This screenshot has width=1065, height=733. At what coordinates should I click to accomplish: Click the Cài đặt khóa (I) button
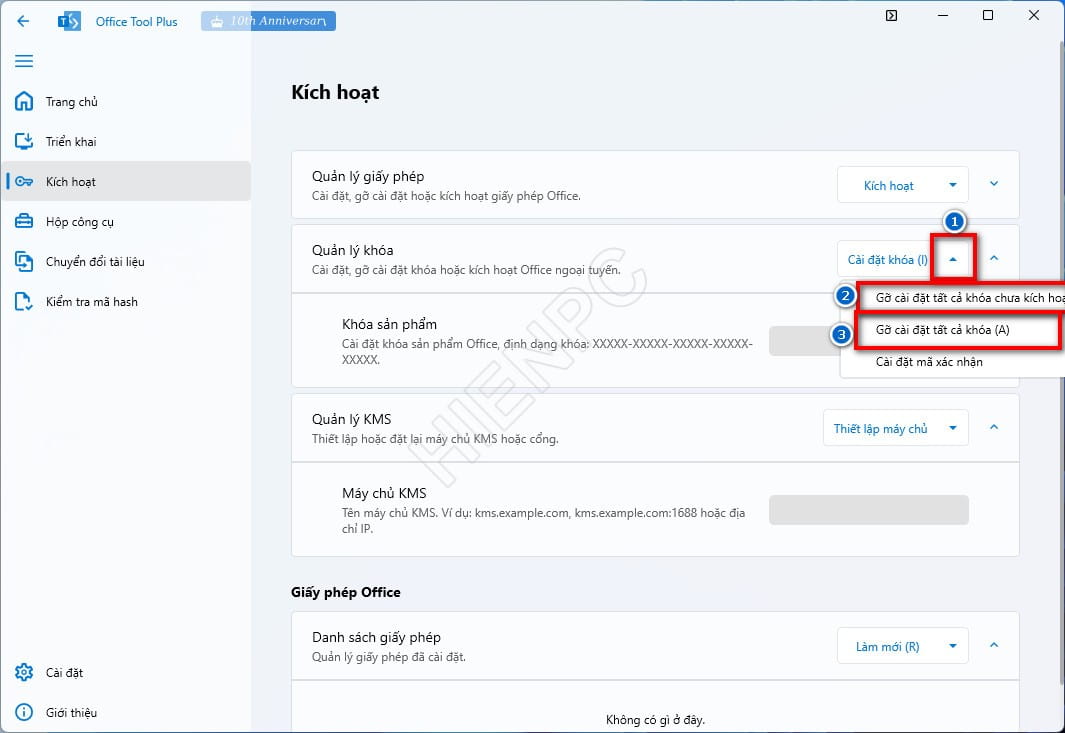(x=886, y=260)
